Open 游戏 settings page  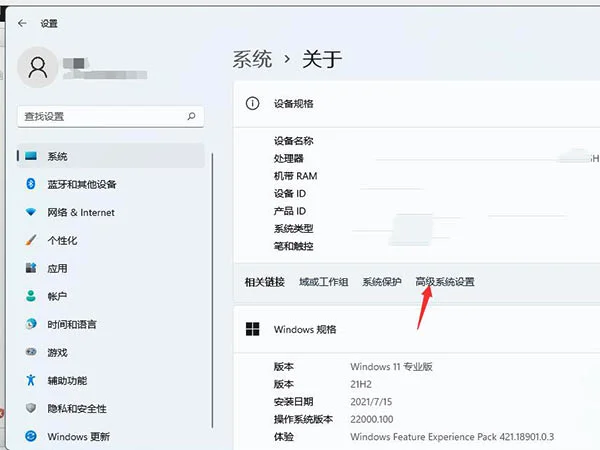[x=111, y=352]
